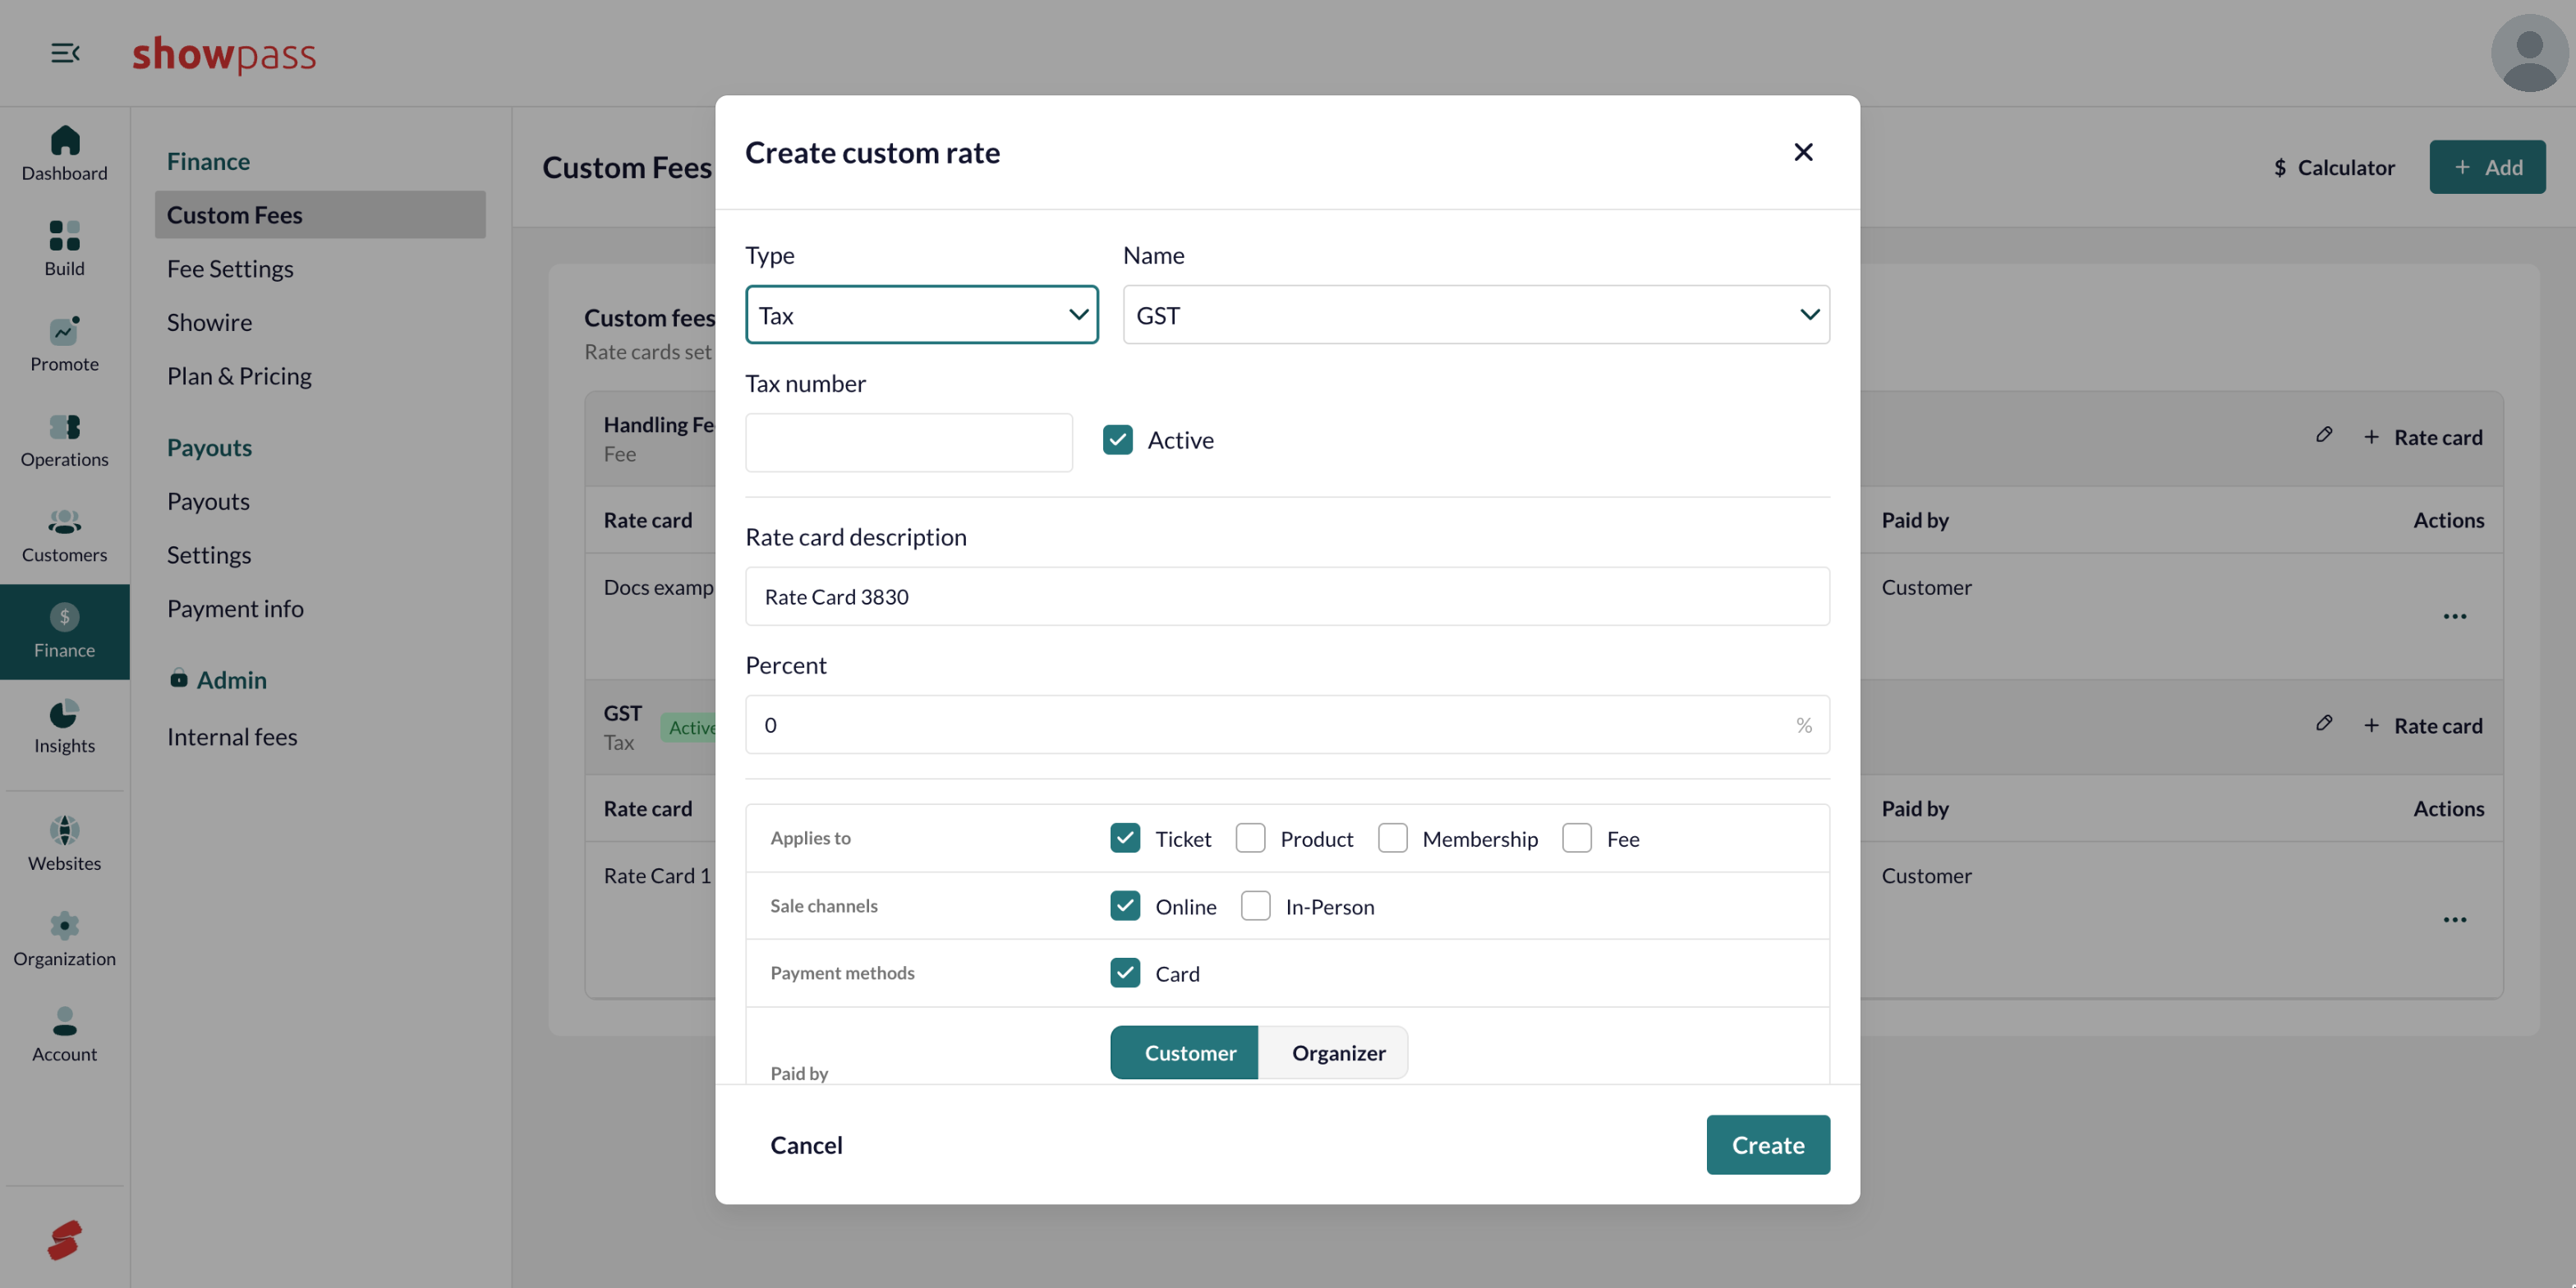Check the Product checkbox

[1250, 838]
